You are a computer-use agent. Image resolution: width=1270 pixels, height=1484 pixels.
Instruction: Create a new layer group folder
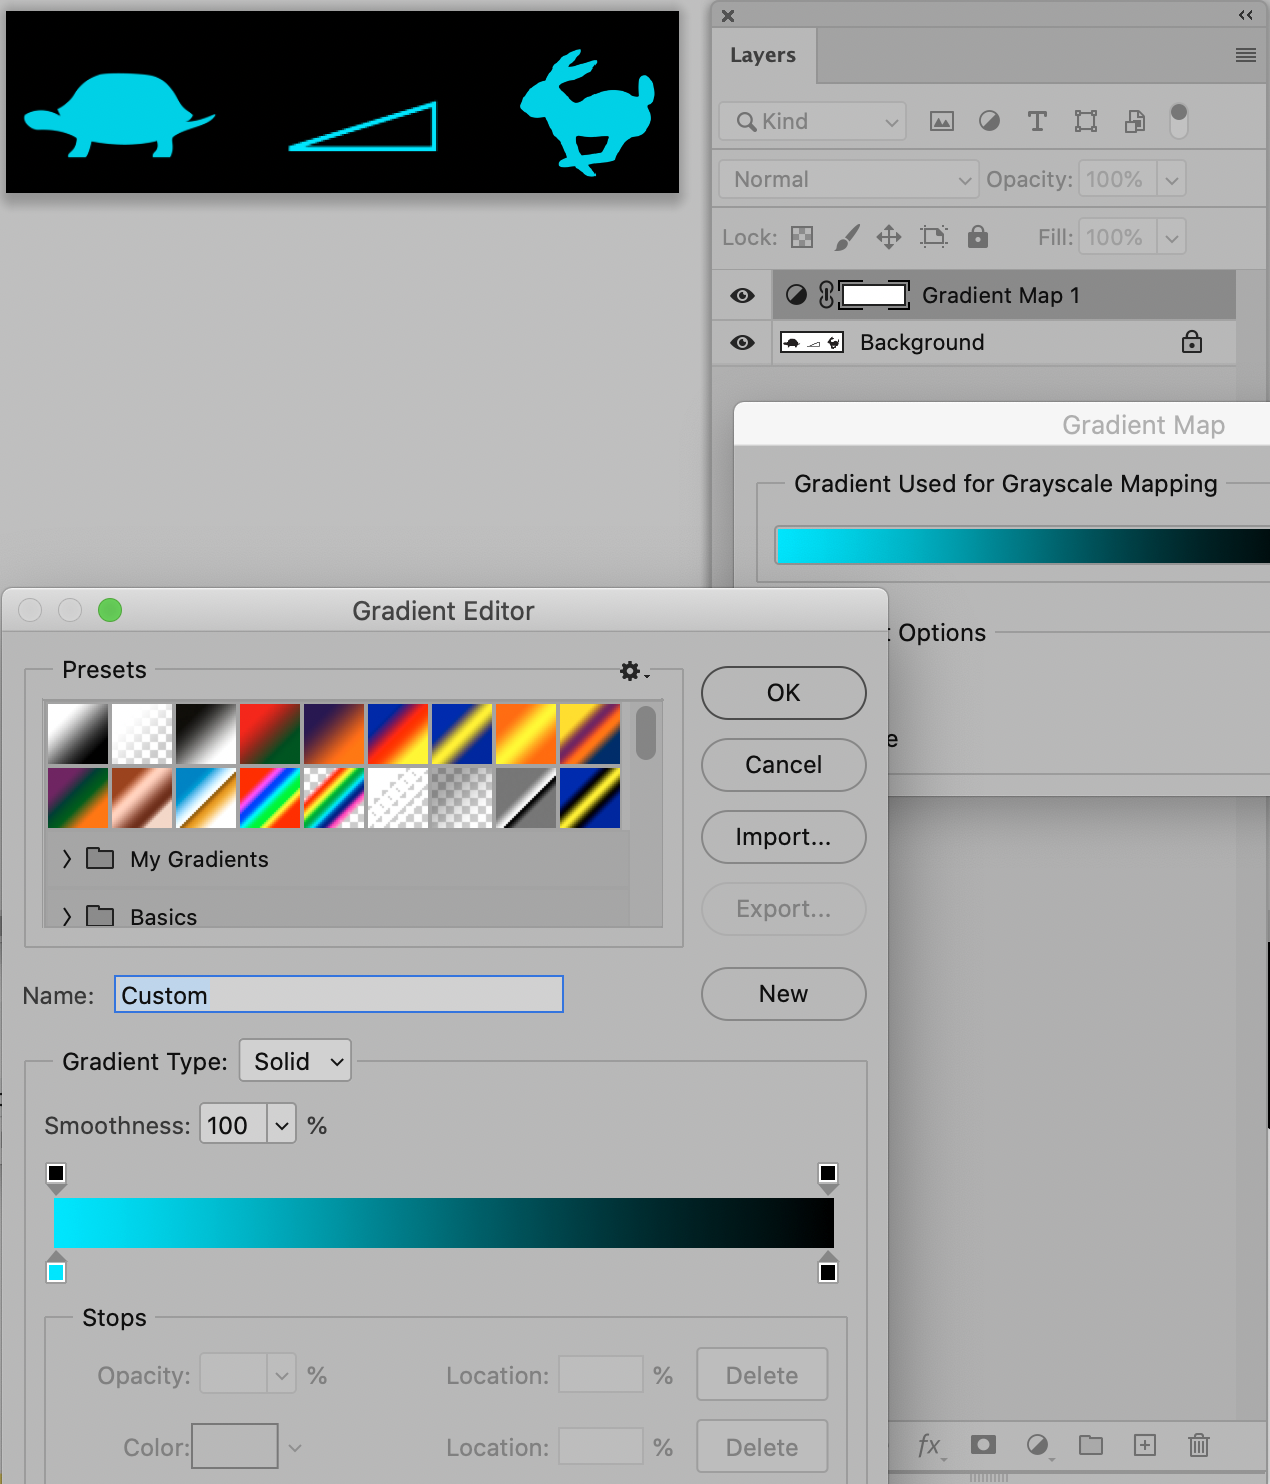click(x=1091, y=1445)
